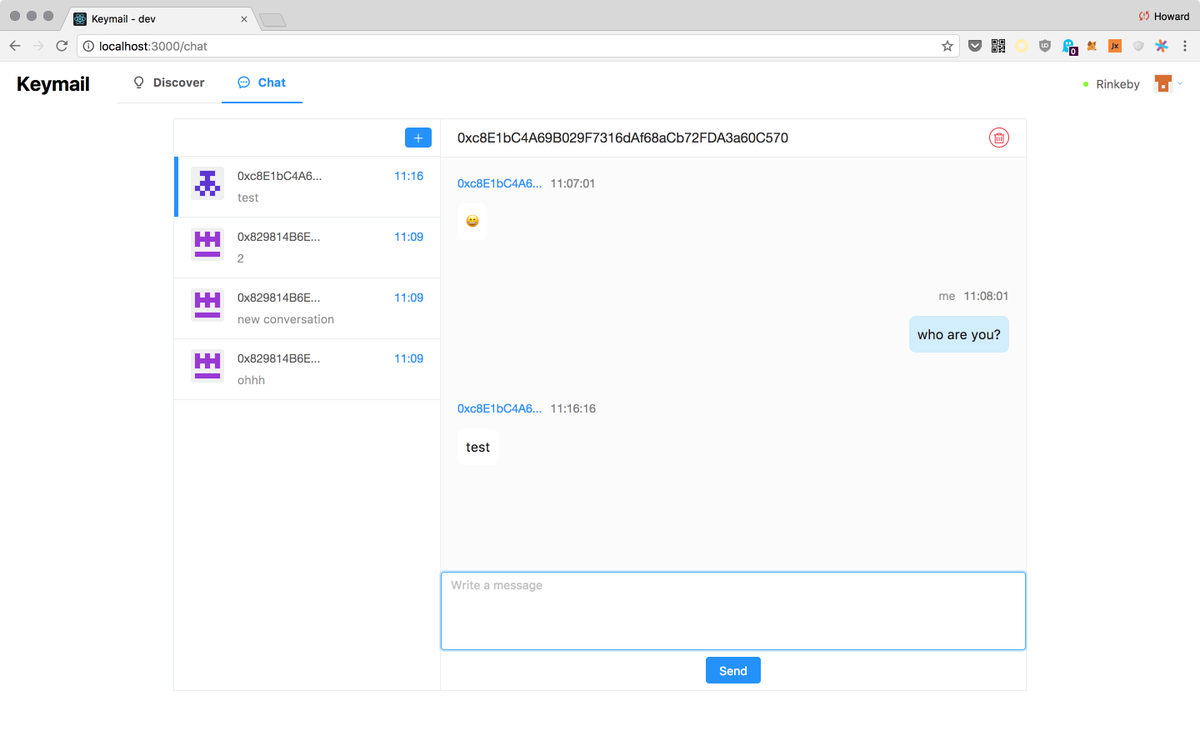1200x731 pixels.
Task: Click the "test" message bubble in the chat
Action: click(478, 447)
